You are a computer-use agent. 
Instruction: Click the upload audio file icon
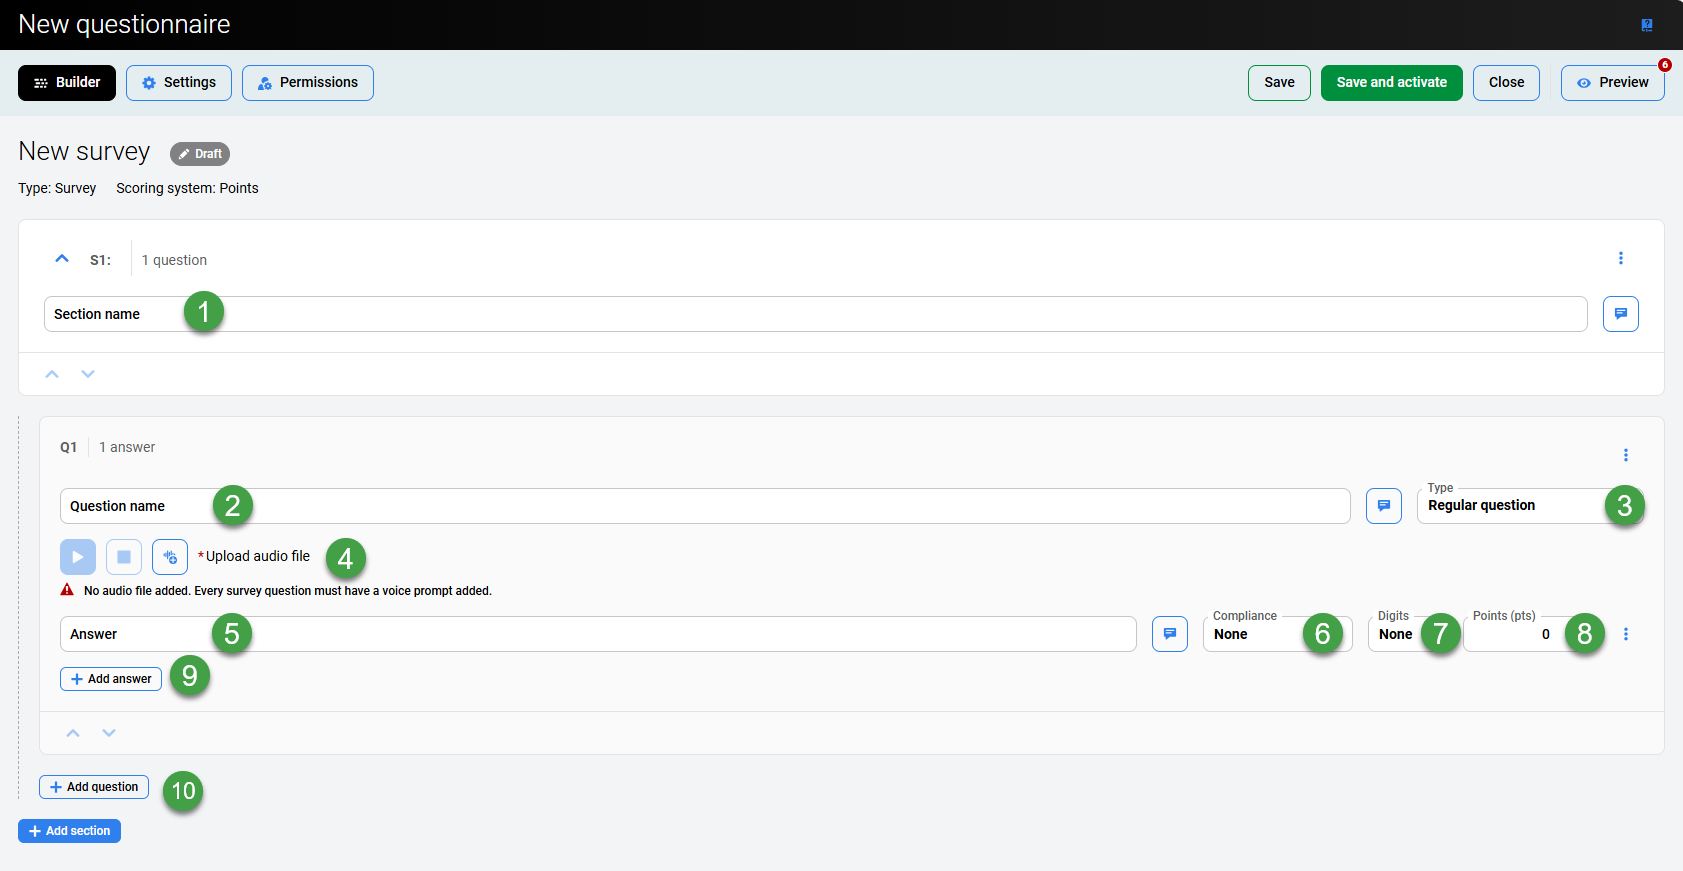[x=170, y=557]
